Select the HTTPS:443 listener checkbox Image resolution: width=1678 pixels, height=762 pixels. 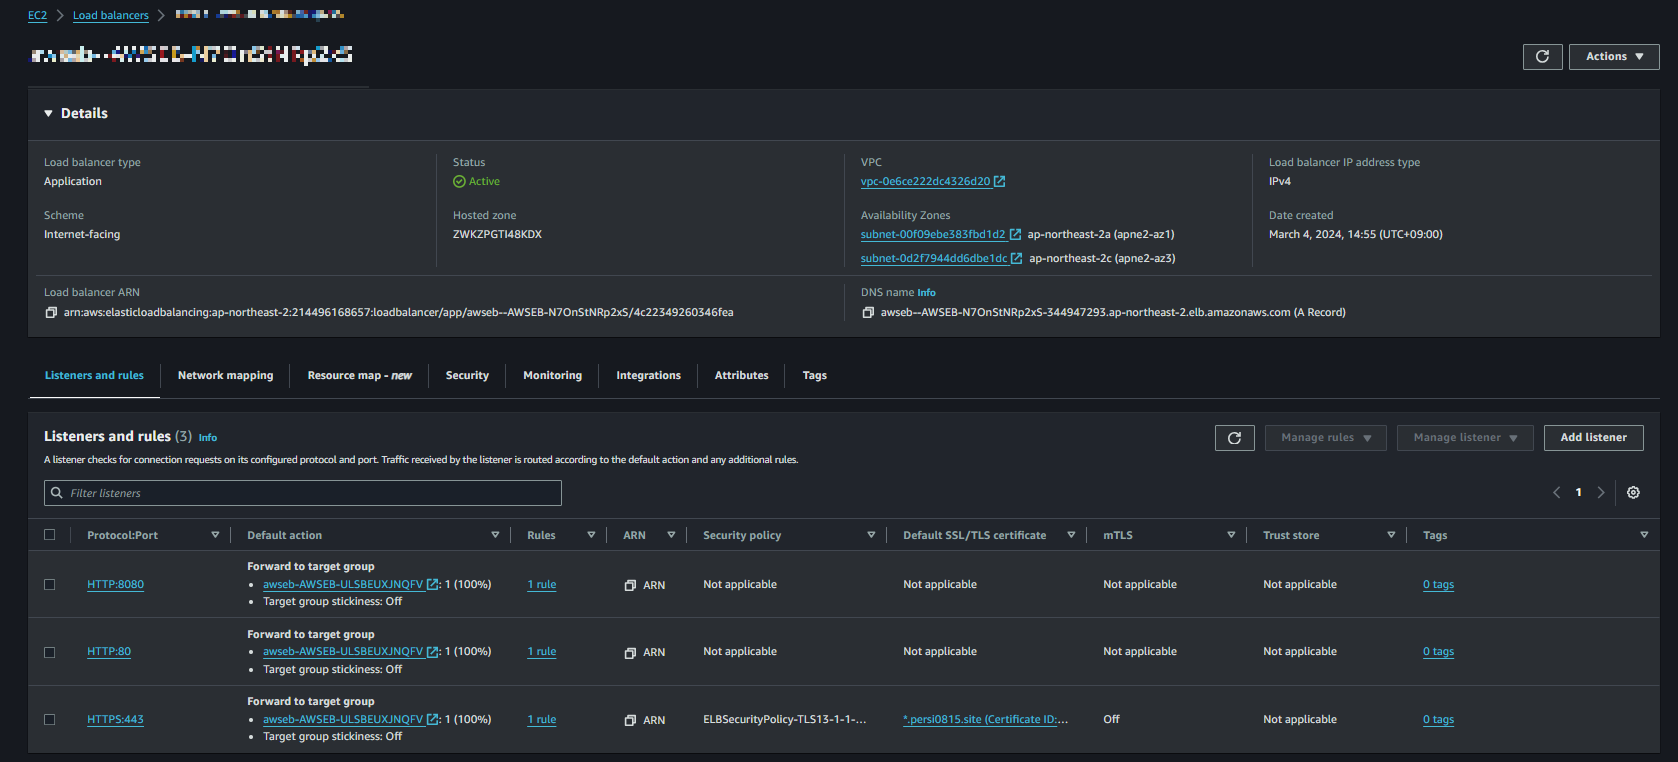pyautogui.click(x=49, y=720)
